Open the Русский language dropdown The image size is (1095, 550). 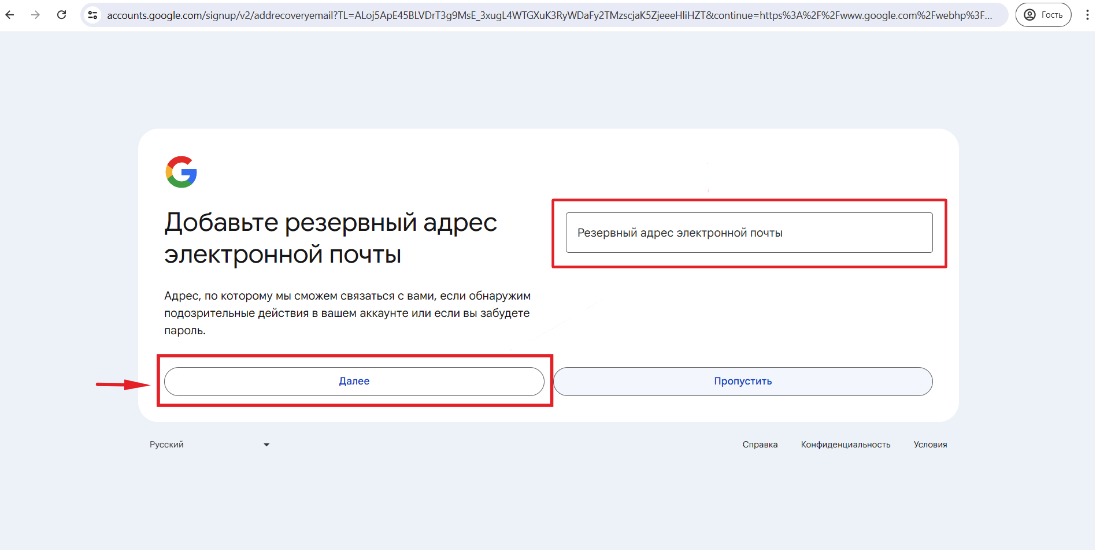coord(209,445)
